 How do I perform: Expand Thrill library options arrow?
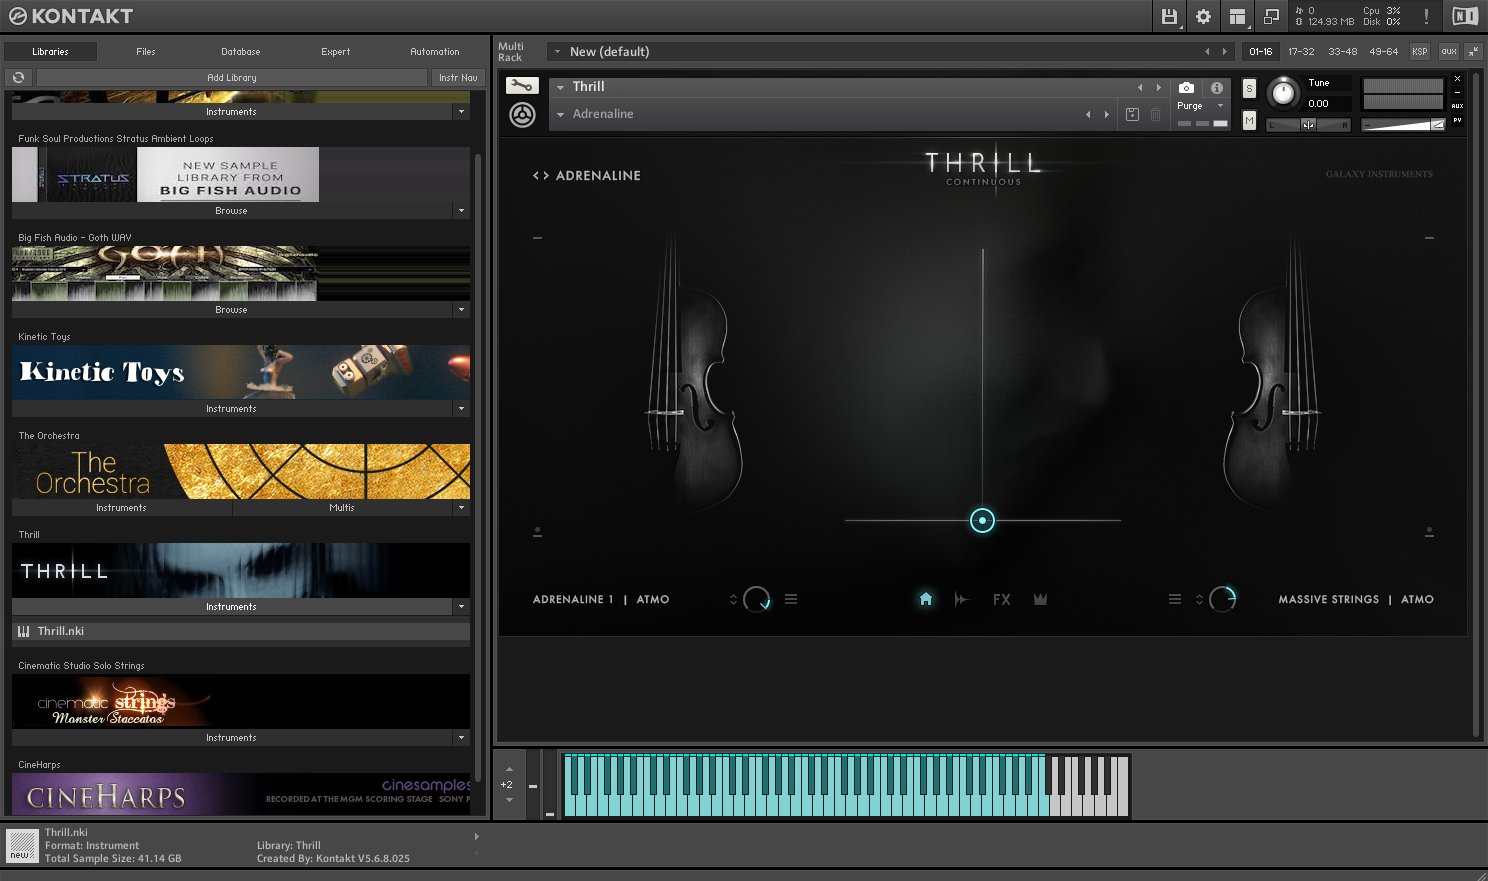point(461,607)
